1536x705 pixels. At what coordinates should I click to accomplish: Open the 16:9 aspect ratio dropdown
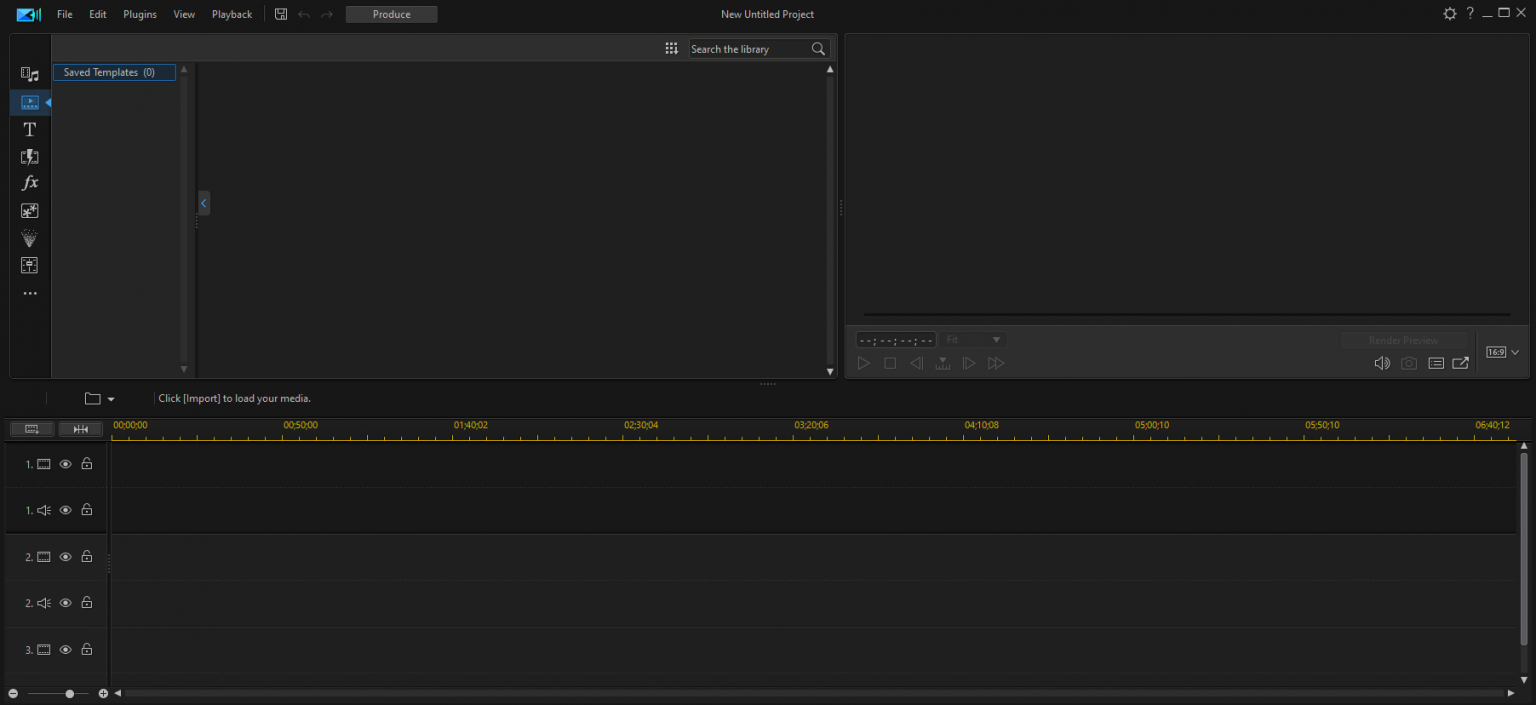point(1502,352)
